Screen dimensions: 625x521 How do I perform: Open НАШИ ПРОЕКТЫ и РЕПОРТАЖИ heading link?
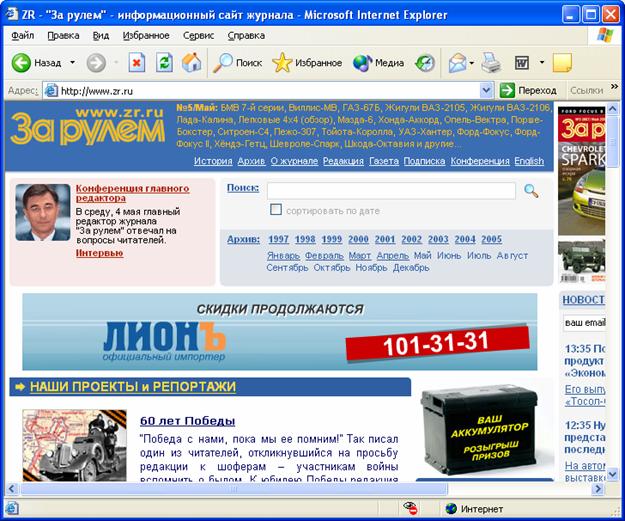click(x=133, y=387)
